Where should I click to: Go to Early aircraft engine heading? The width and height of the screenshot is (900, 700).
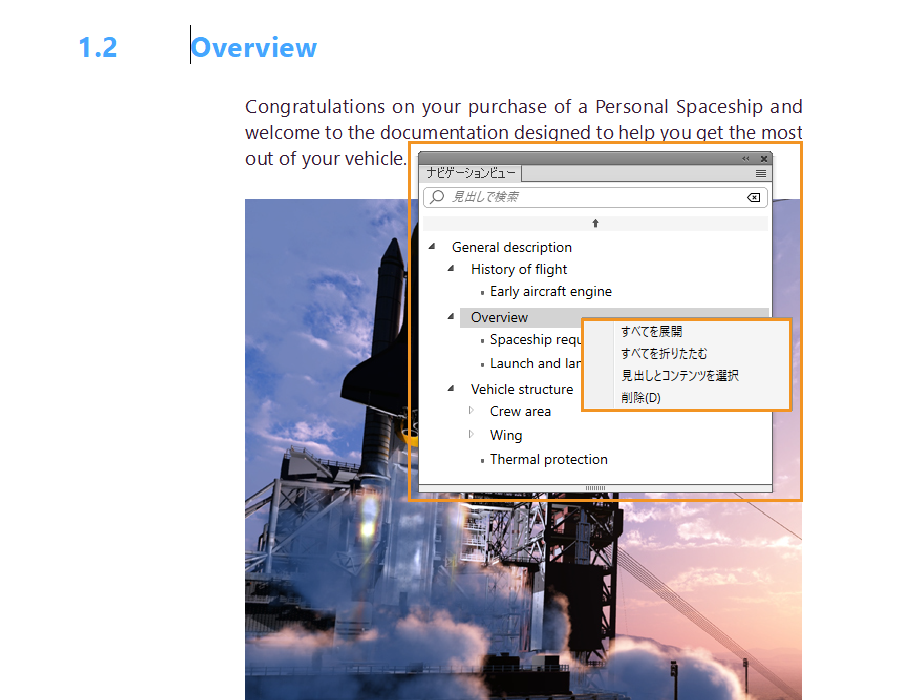click(551, 291)
